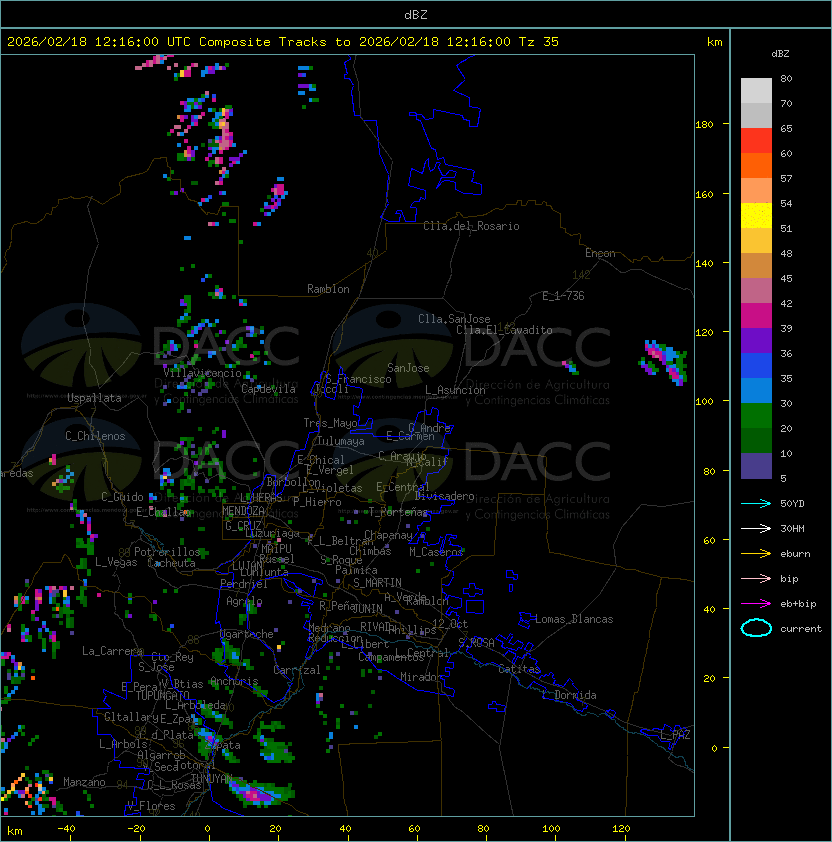Pick the bright yellow 51-54 dBZ band

click(756, 216)
